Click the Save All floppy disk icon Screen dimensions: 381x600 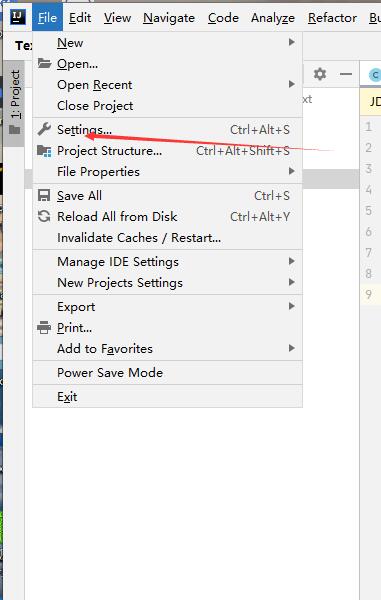[x=44, y=196]
